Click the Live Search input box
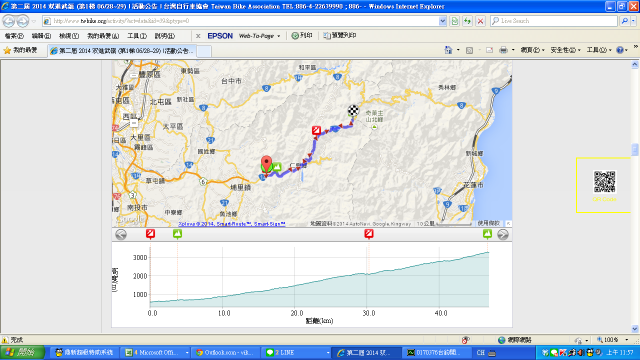This screenshot has height=360, width=640. tap(554, 21)
